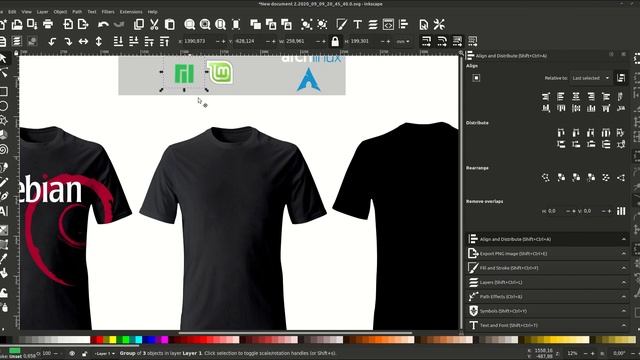Toggle the width/height lock button
Image resolution: width=640 pixels, height=360 pixels.
click(335, 41)
